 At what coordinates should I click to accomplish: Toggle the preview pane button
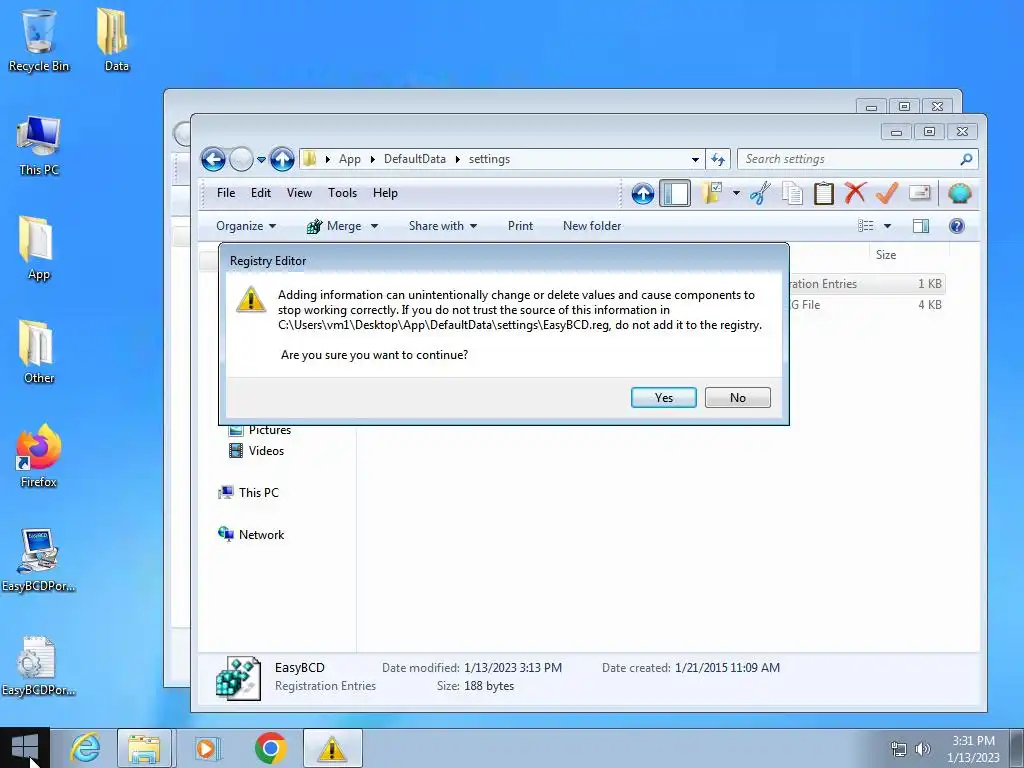(x=921, y=226)
